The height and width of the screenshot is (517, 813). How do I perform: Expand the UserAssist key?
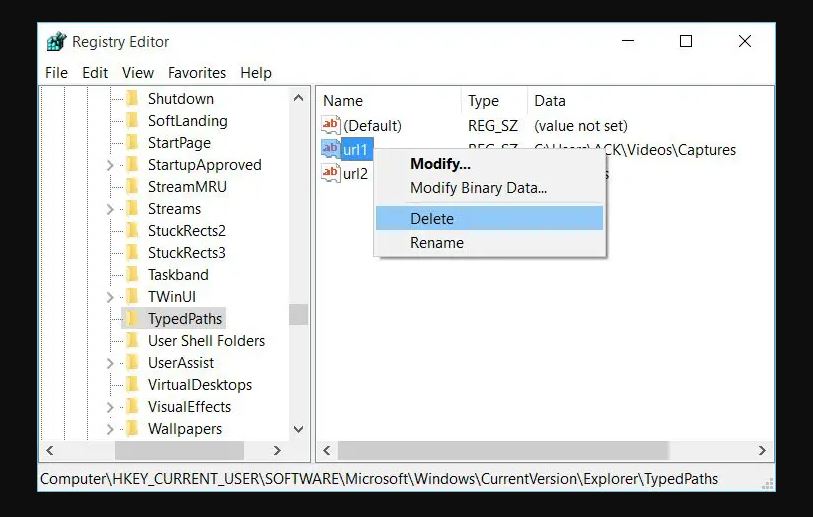click(x=110, y=364)
